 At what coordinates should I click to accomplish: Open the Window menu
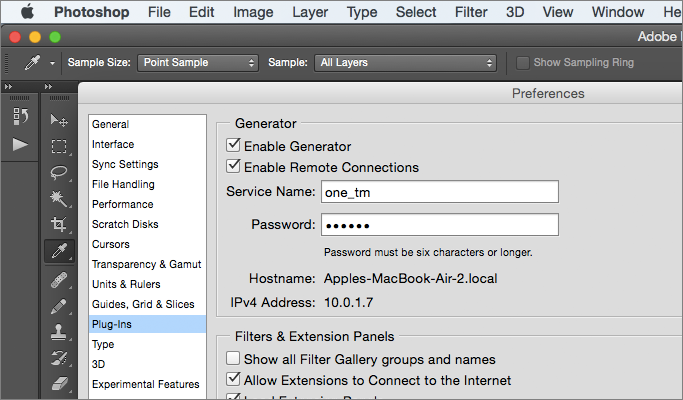point(618,12)
